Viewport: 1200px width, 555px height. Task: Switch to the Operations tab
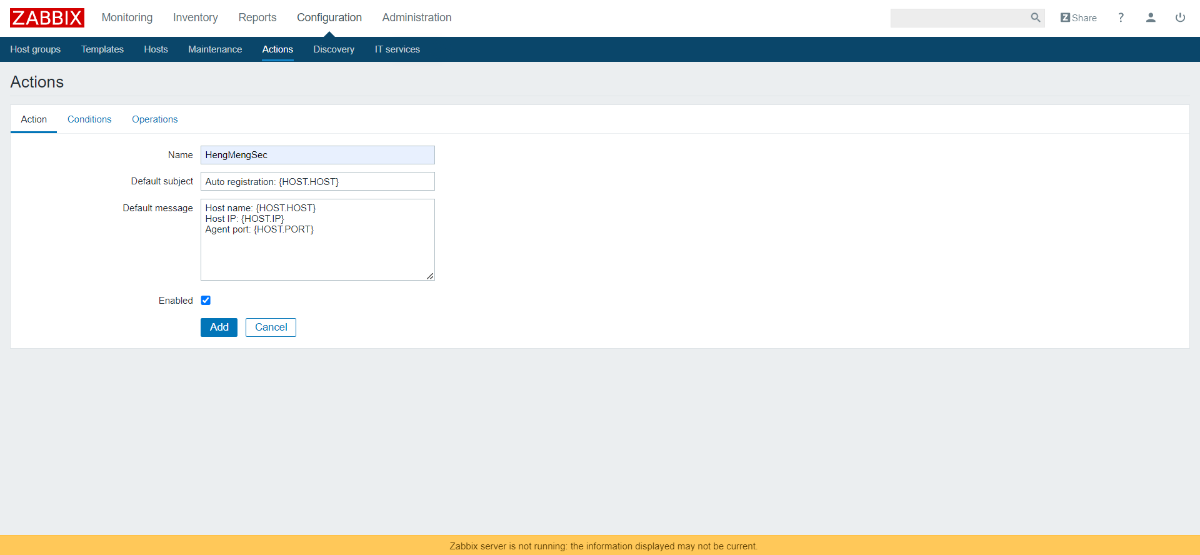point(155,119)
